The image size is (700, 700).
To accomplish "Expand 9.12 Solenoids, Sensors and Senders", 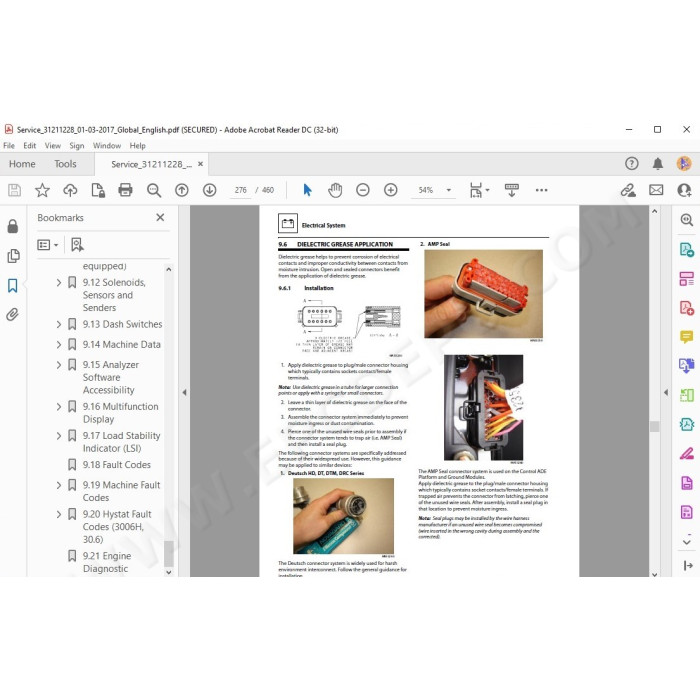I will tap(59, 283).
